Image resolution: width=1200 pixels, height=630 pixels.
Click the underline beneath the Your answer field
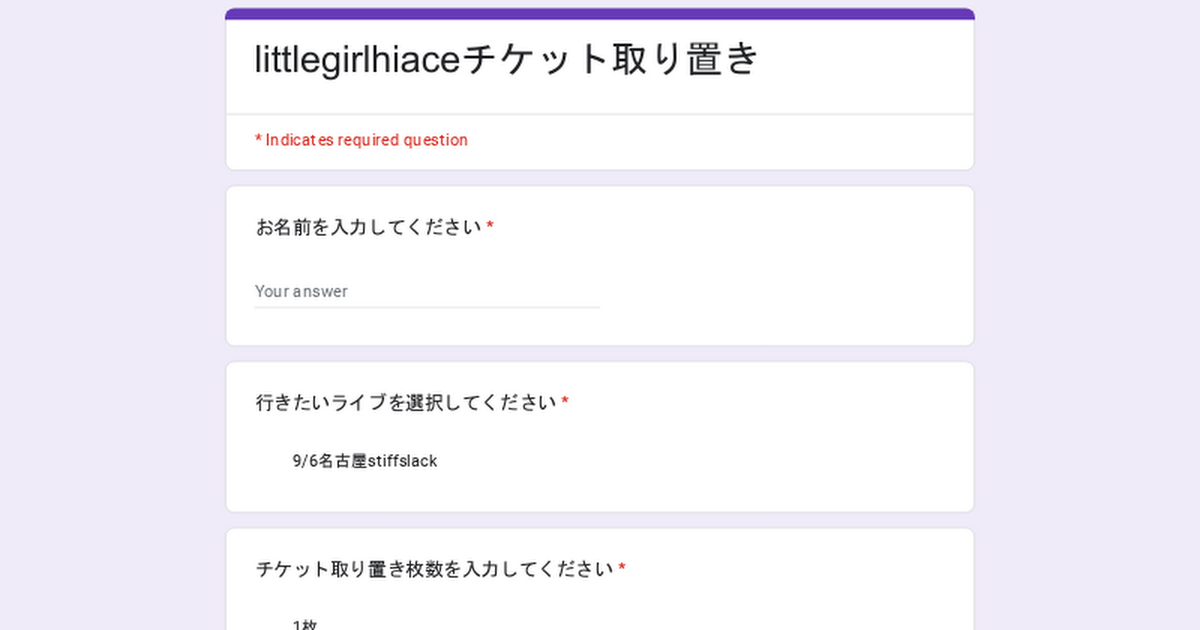[427, 307]
